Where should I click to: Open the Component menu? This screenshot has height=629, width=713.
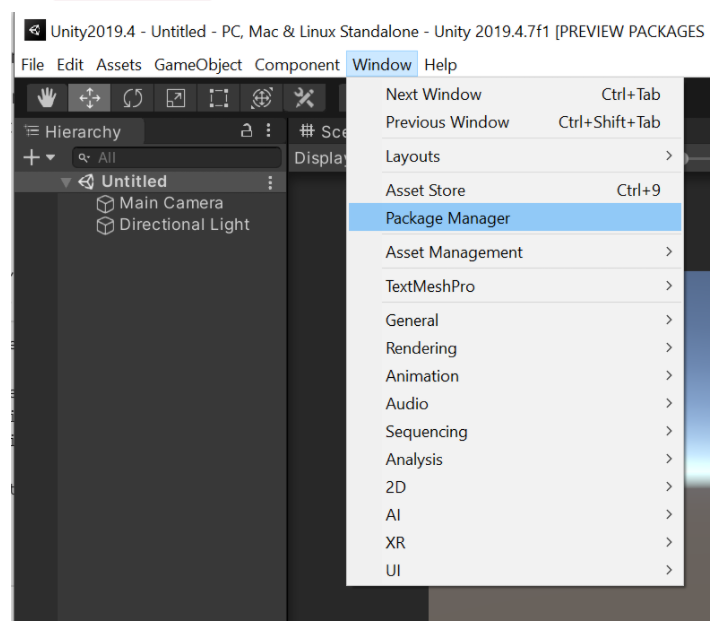pos(297,65)
